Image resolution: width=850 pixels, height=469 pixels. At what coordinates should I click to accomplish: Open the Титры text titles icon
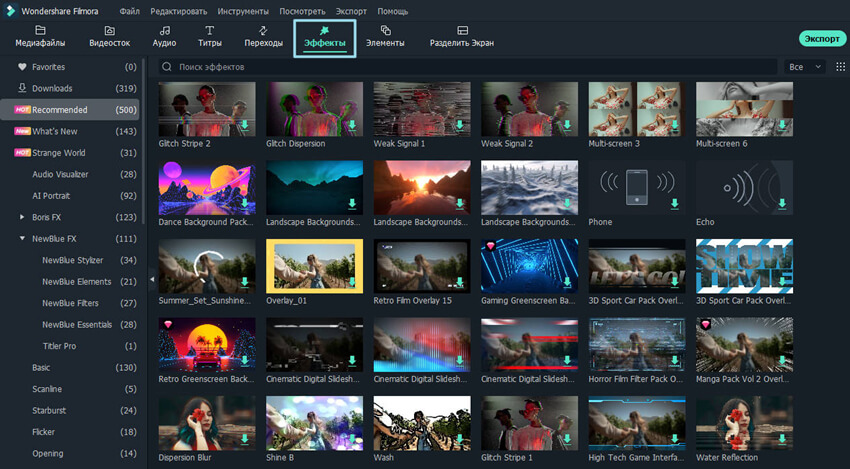tap(210, 30)
